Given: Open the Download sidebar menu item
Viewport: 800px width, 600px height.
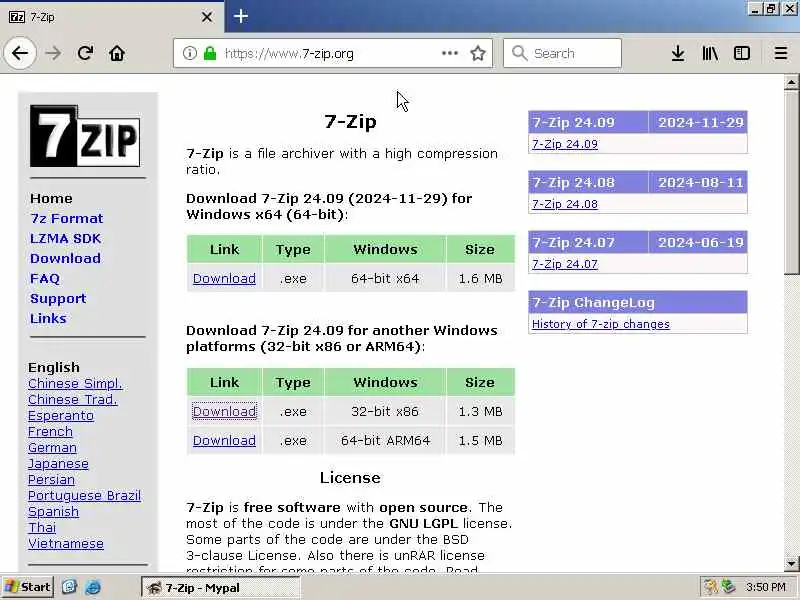Looking at the screenshot, I should [x=65, y=258].
